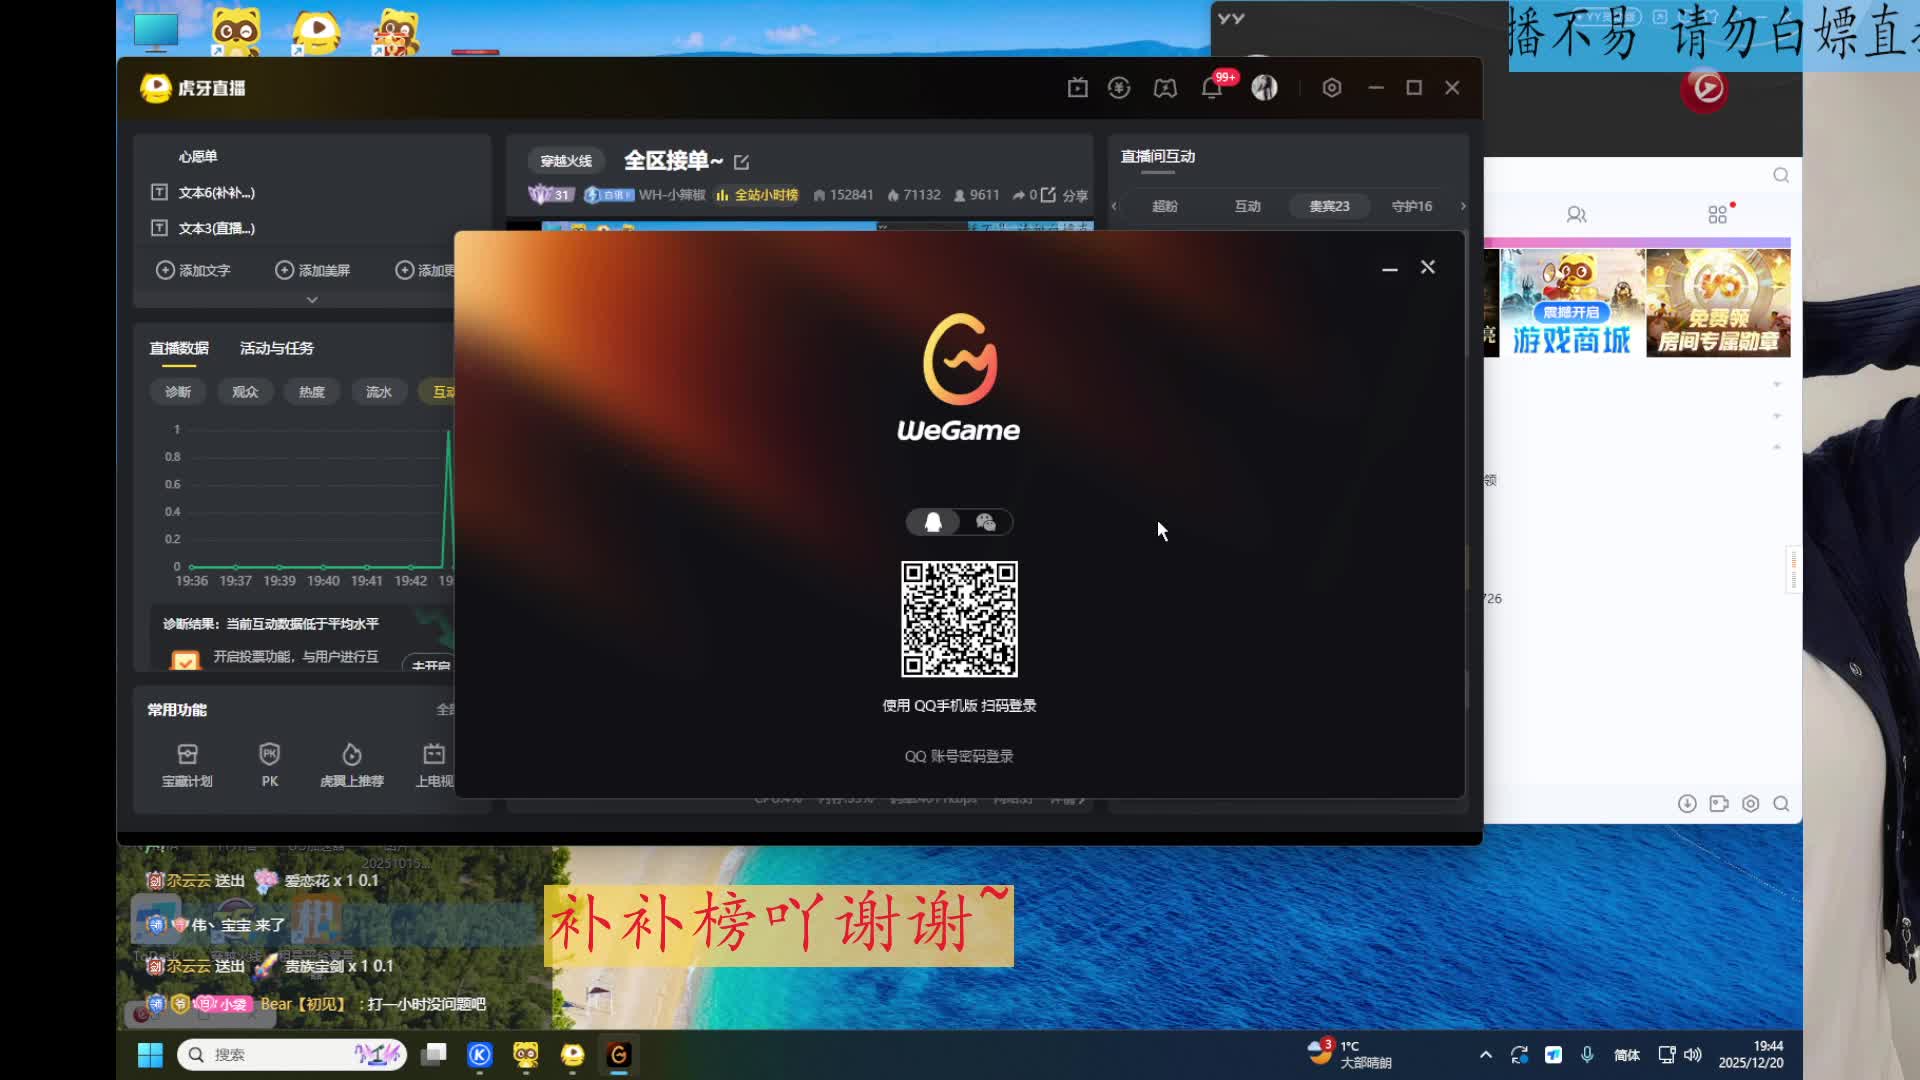The image size is (1920, 1080).
Task: Switch to 活动与任务 tab
Action: (x=276, y=348)
